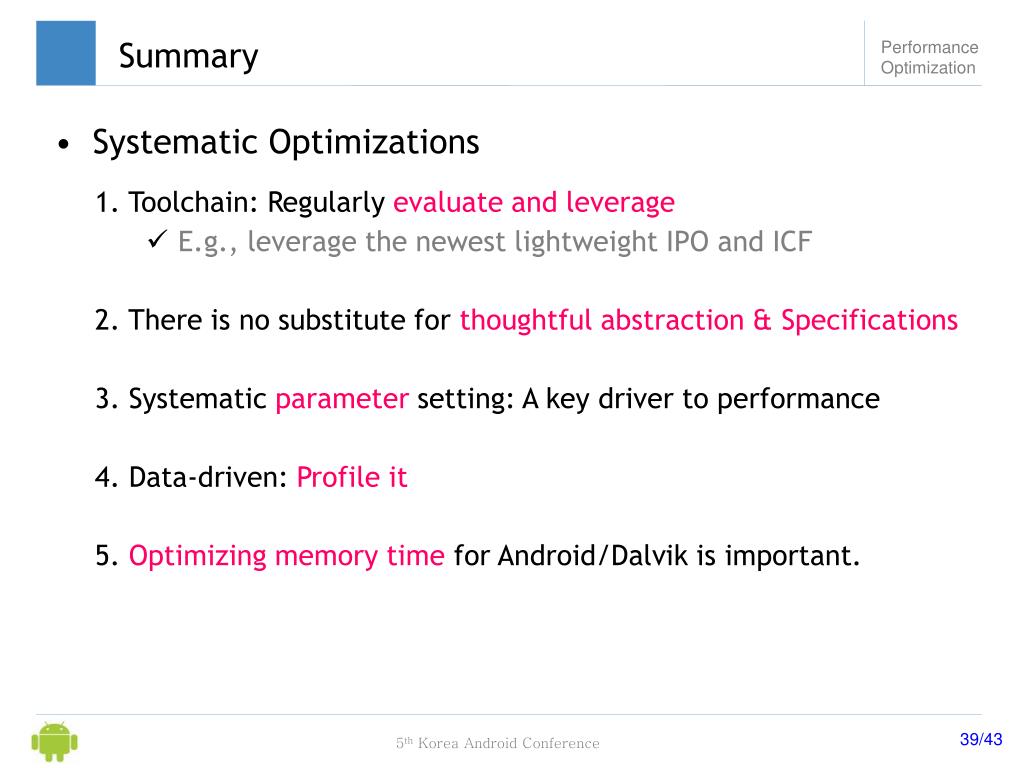The height and width of the screenshot is (768, 1024).
Task: Click the Systematic Optimizations heading
Action: click(x=286, y=142)
